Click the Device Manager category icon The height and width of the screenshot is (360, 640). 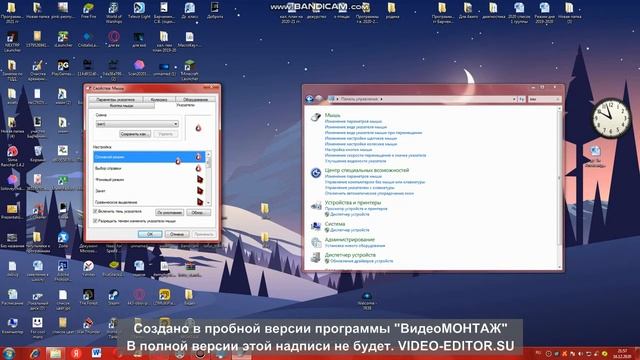click(316, 258)
